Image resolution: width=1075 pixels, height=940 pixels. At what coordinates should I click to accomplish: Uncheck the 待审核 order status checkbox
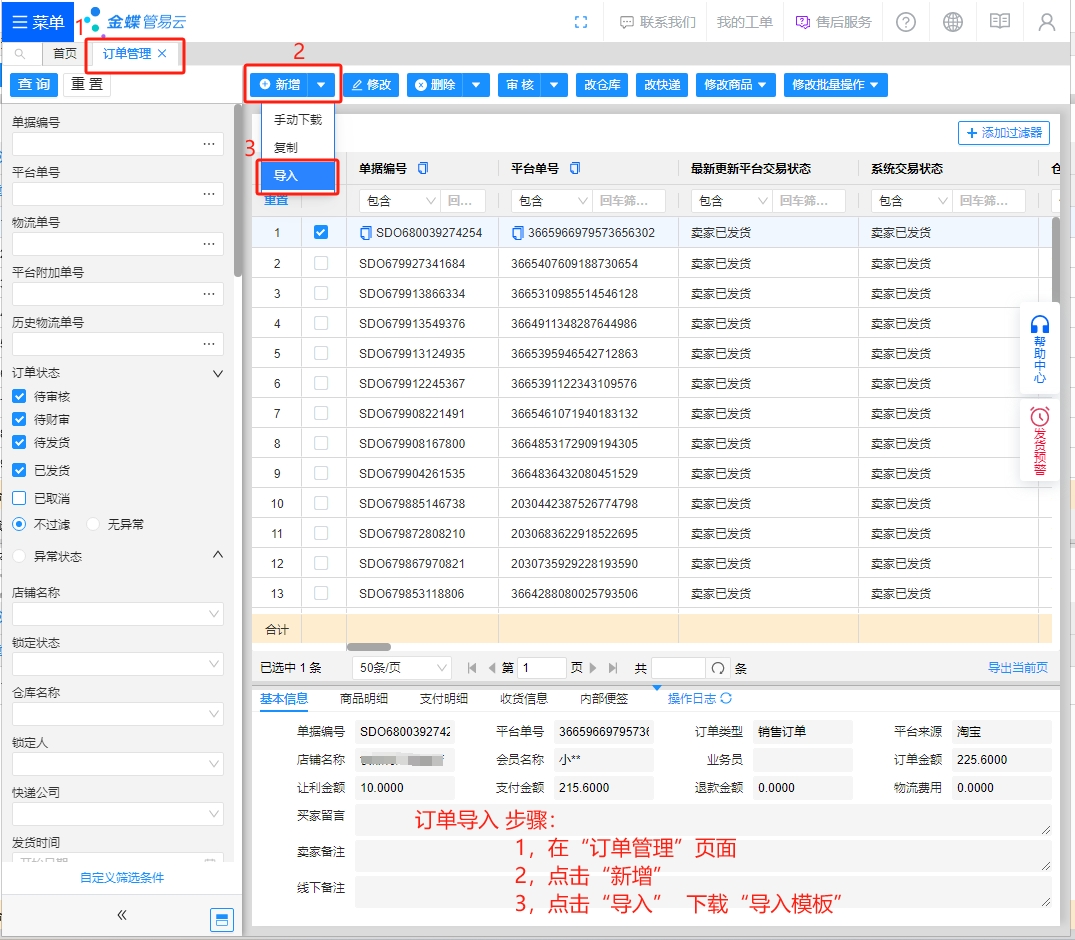tap(19, 396)
